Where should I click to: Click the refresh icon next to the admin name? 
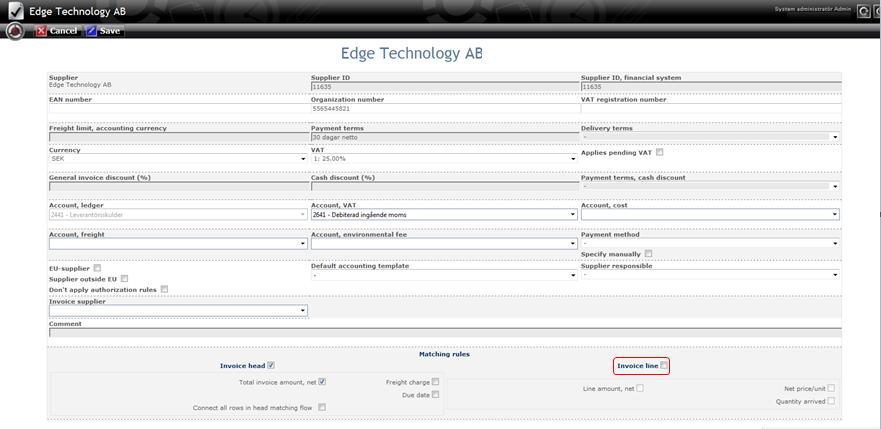click(x=863, y=11)
